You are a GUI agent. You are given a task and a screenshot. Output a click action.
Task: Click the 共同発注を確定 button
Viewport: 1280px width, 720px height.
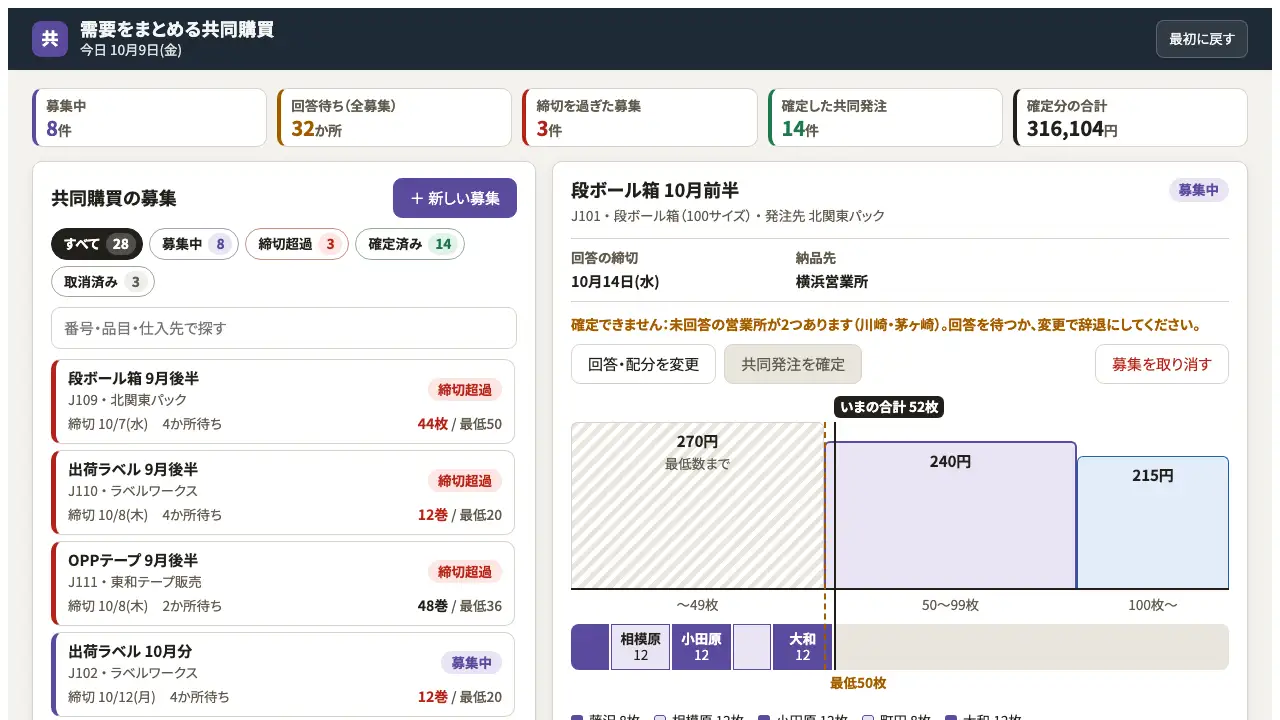click(793, 364)
